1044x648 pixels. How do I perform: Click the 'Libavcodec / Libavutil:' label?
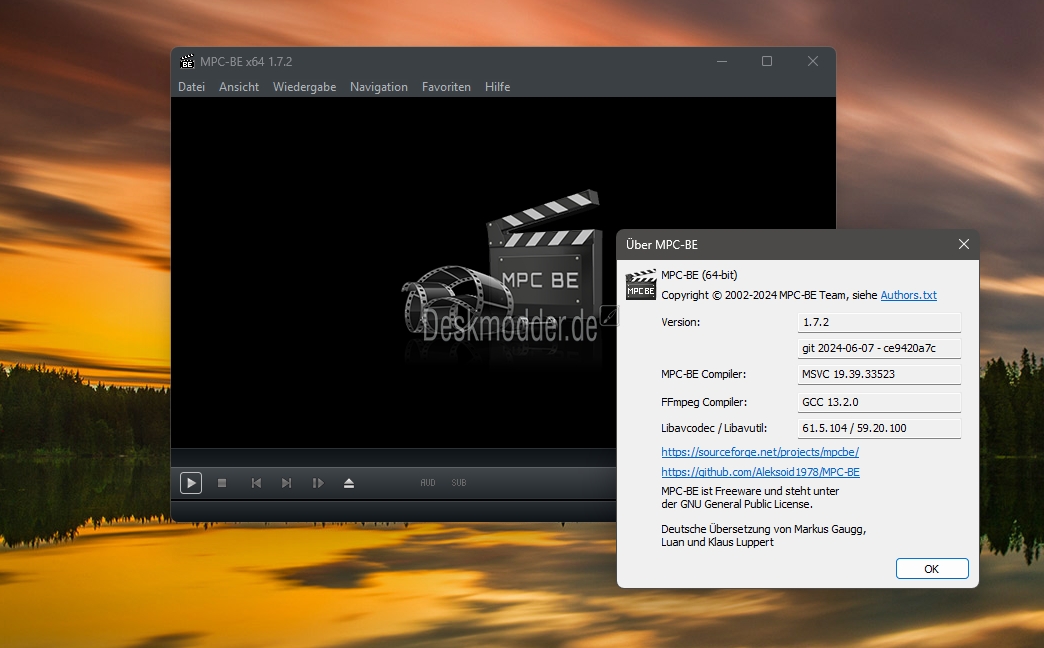coord(714,428)
